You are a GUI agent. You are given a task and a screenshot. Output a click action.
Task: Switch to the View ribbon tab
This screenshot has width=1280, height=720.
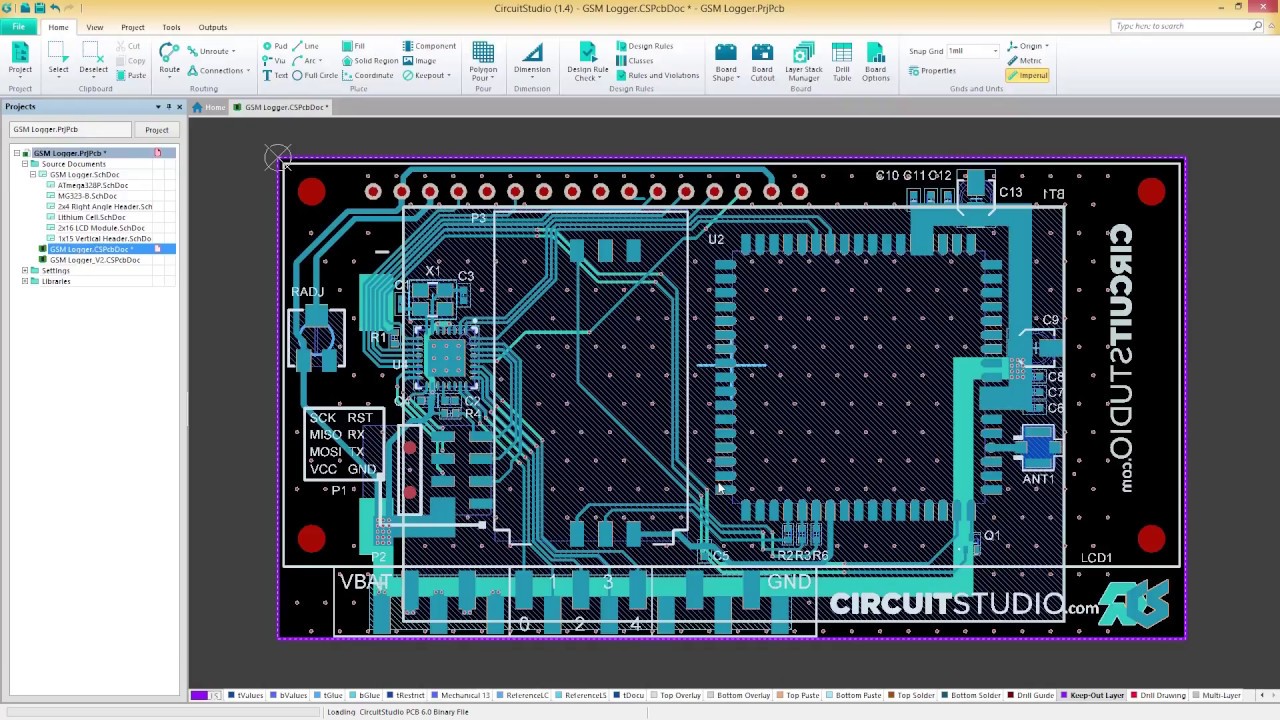[x=94, y=27]
